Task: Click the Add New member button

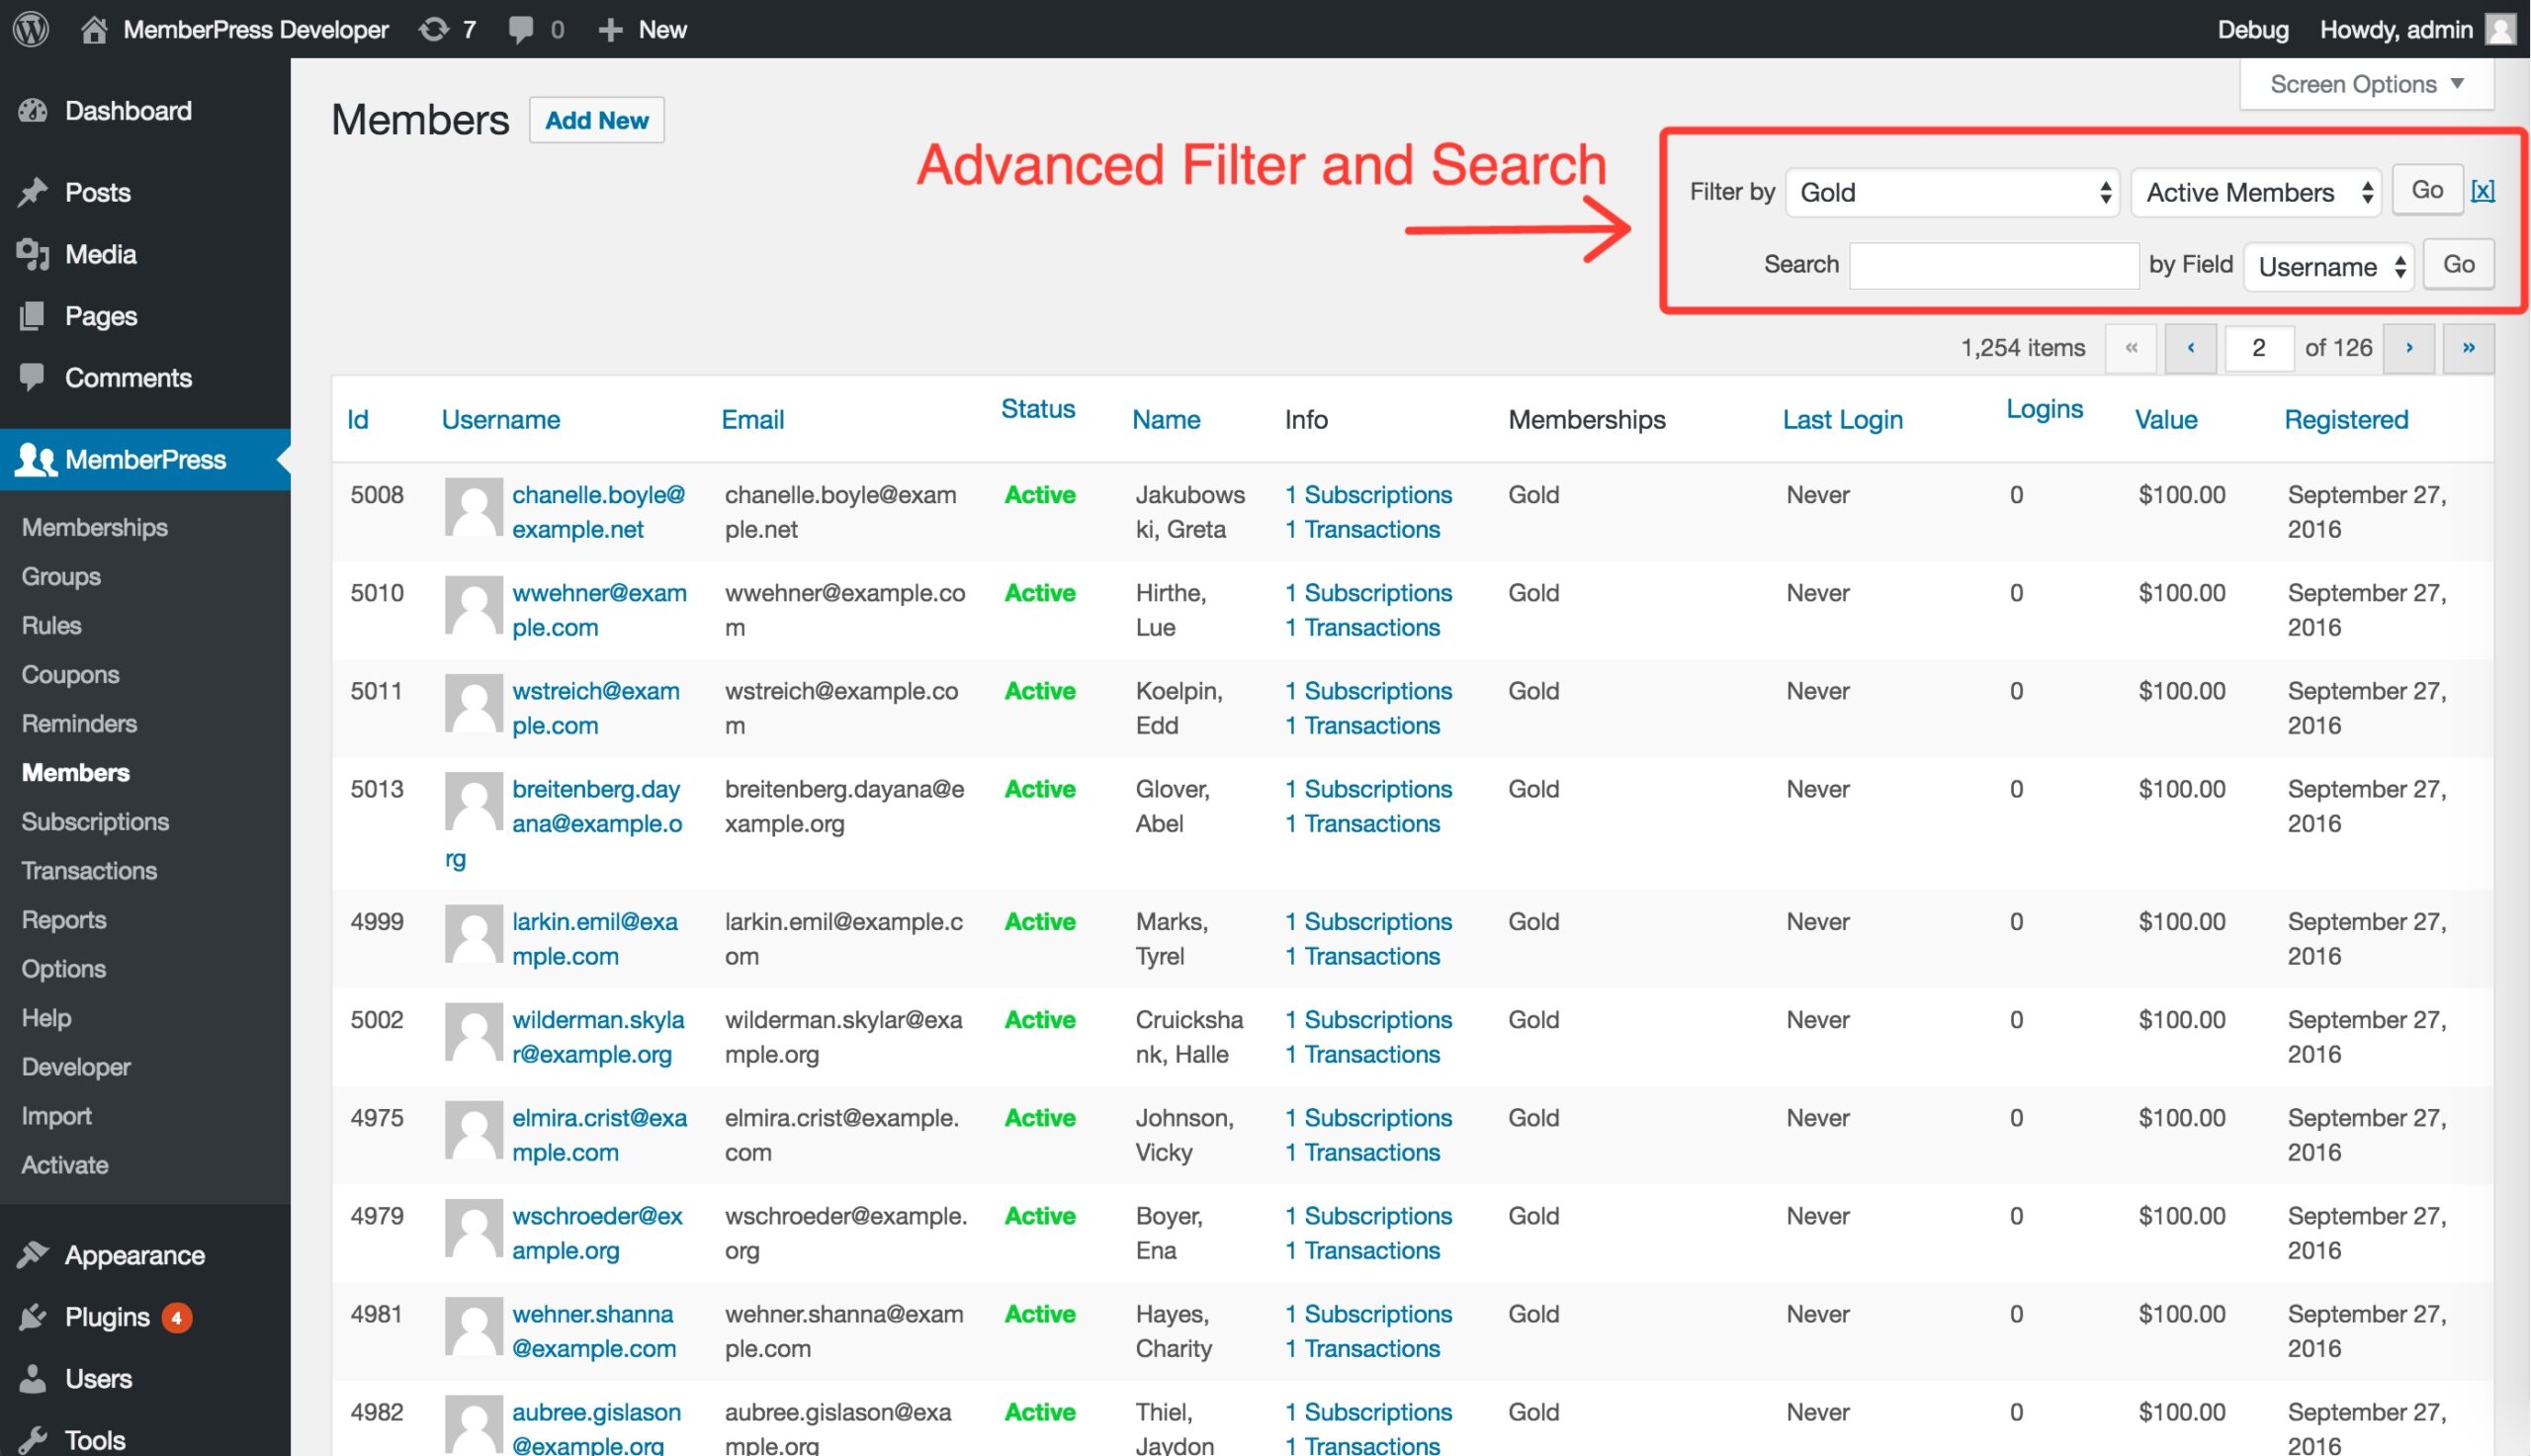Action: pyautogui.click(x=597, y=120)
